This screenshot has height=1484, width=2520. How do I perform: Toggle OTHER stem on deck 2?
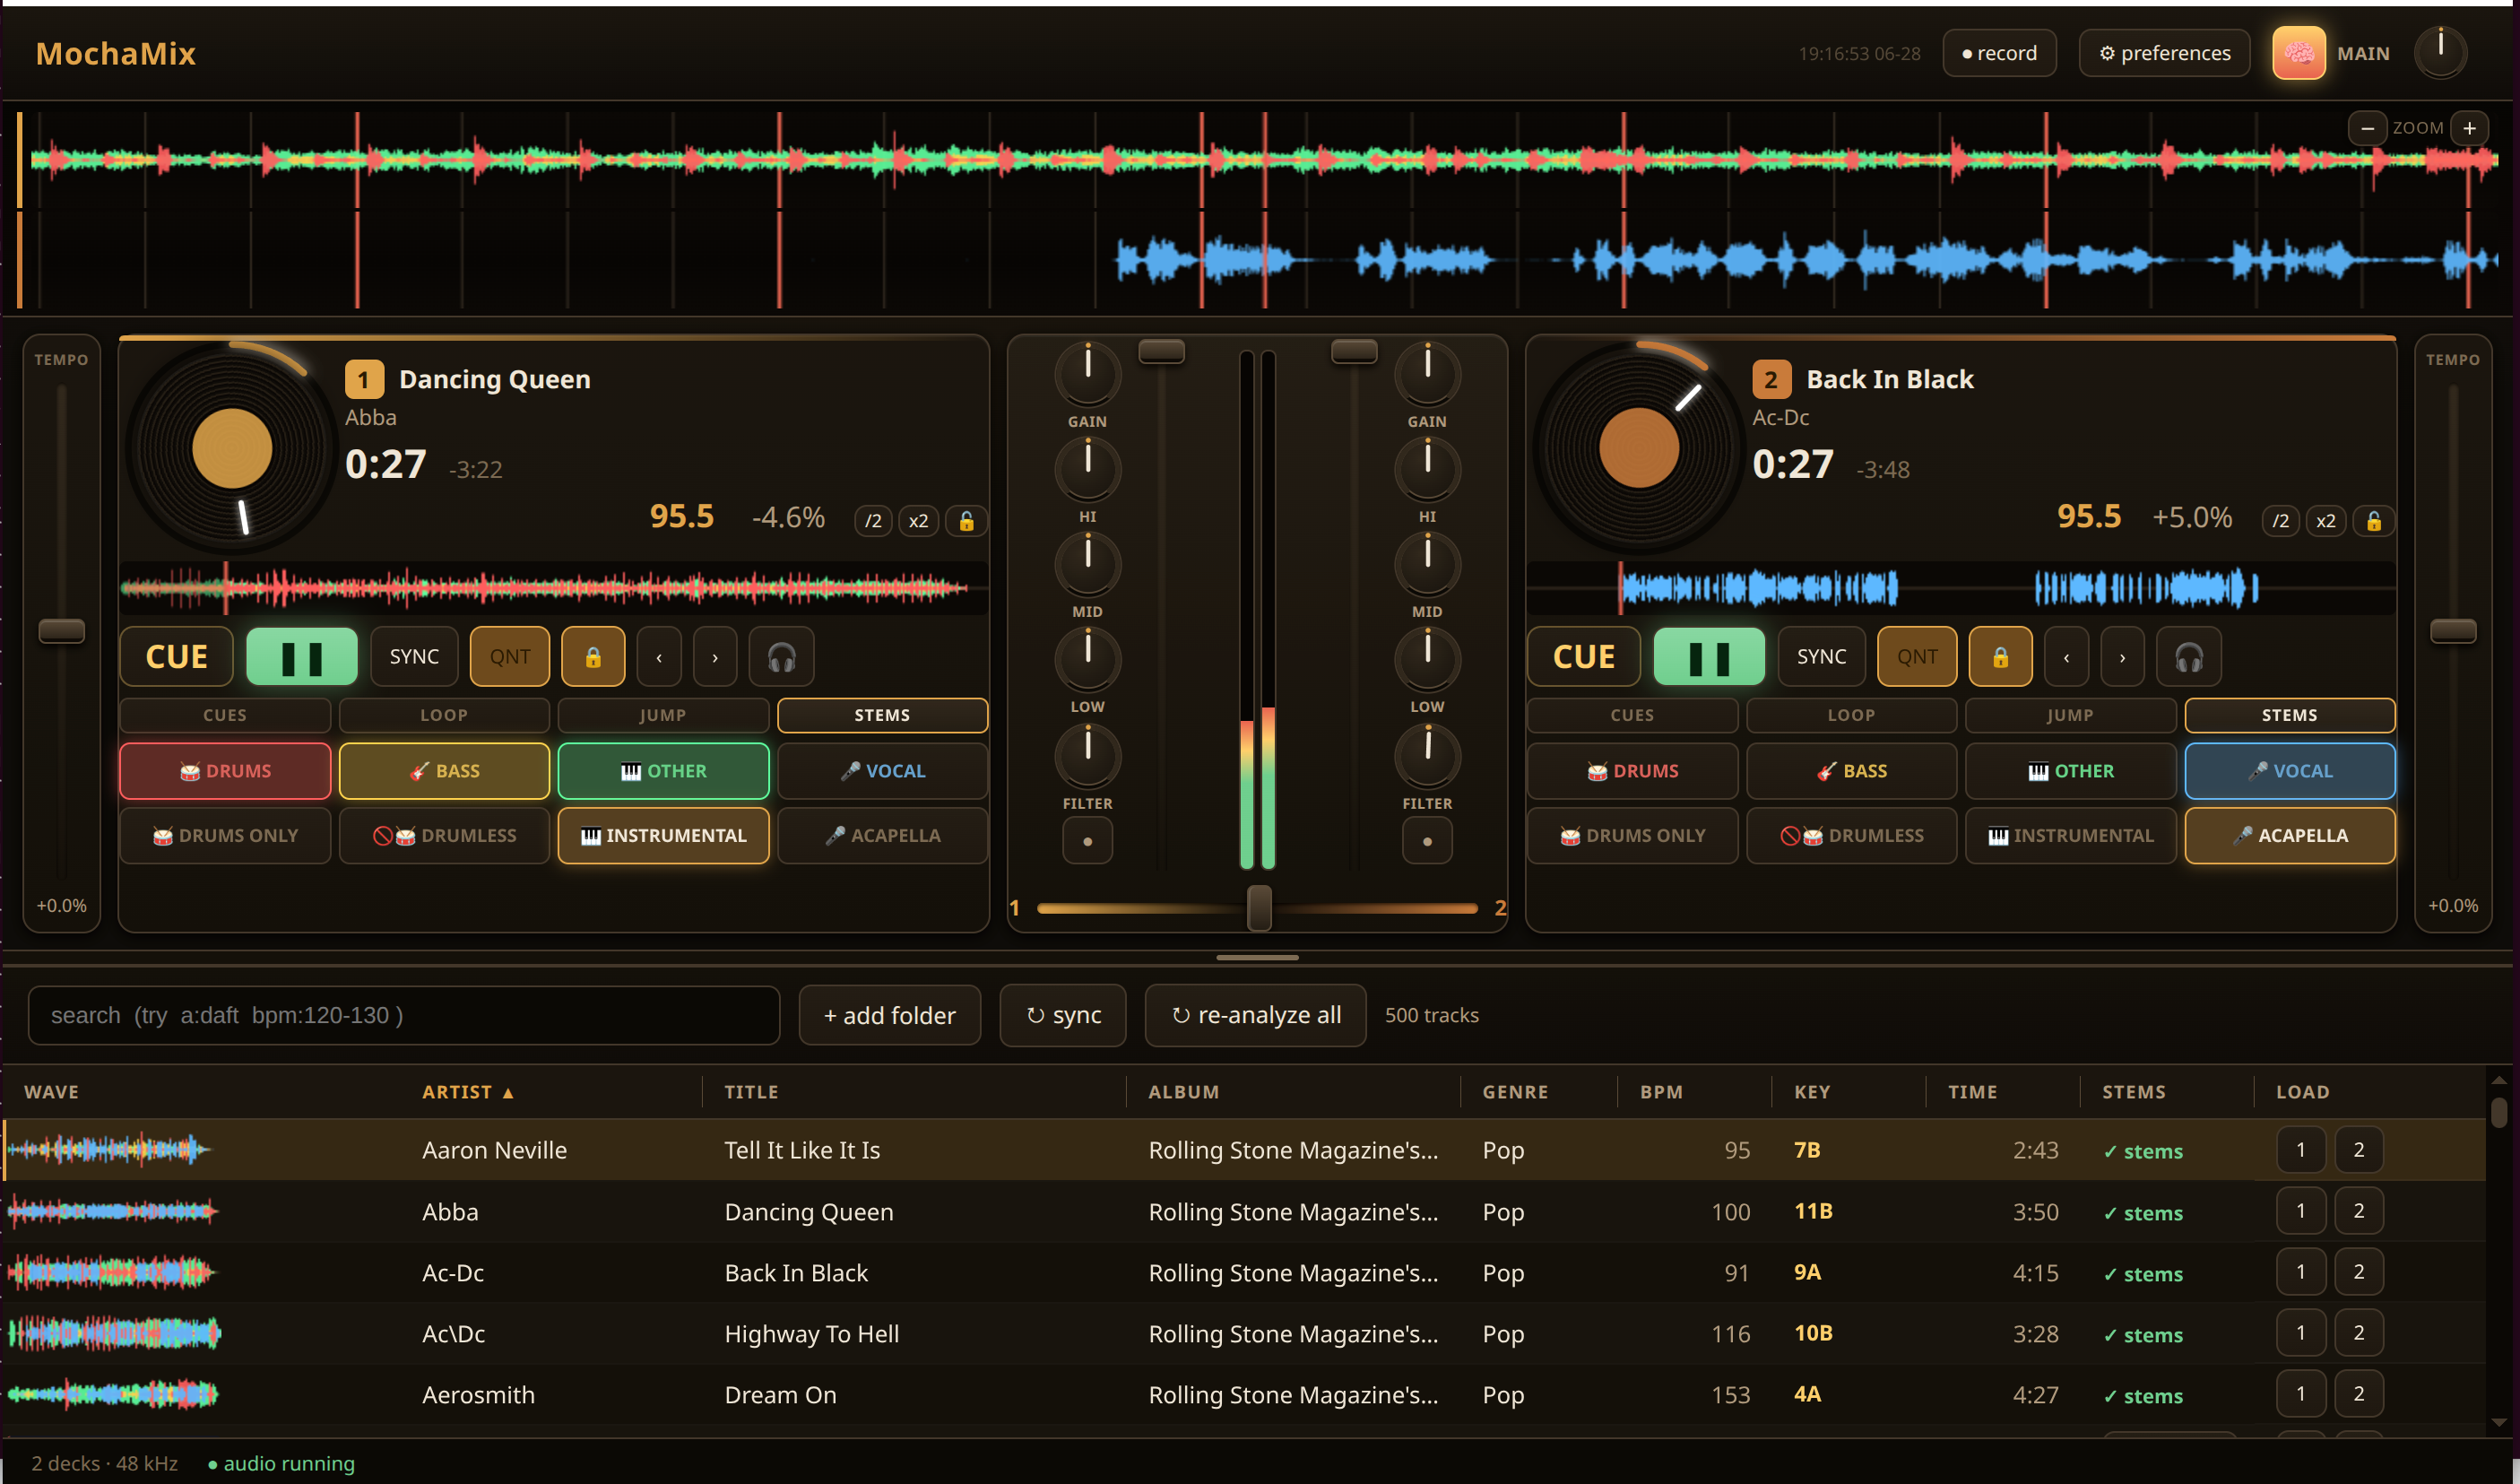tap(2070, 771)
